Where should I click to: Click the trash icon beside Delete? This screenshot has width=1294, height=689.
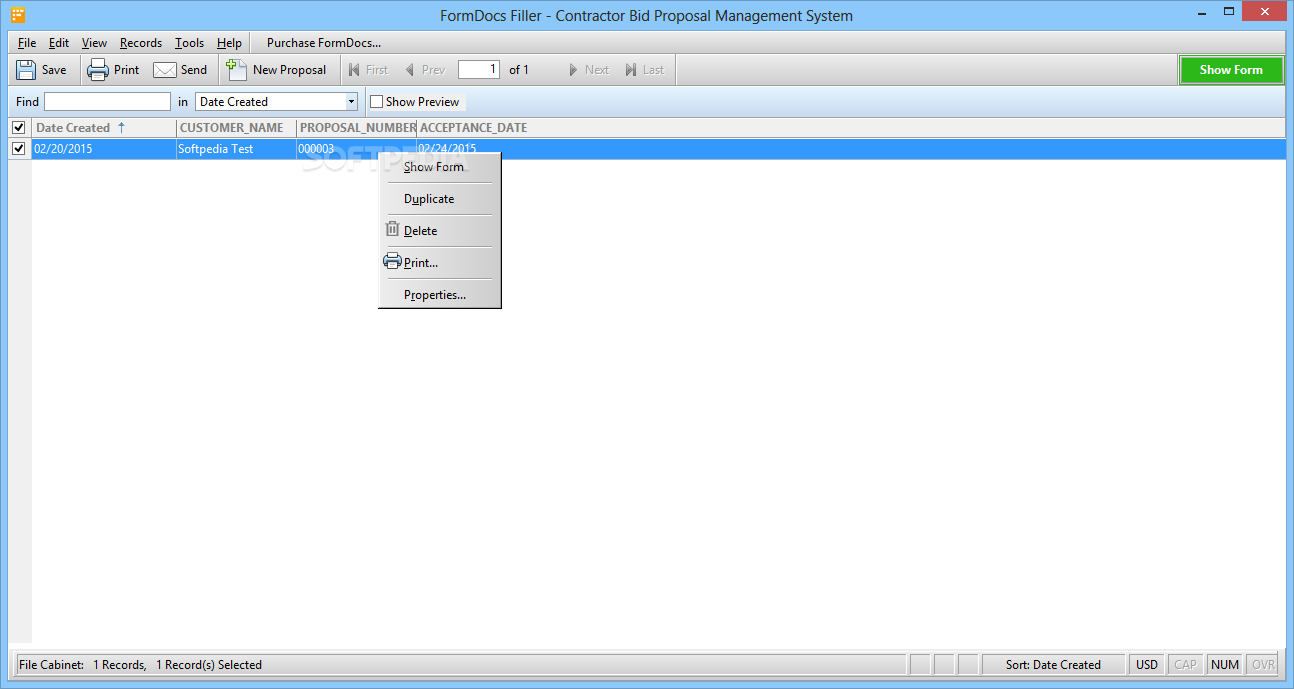point(393,230)
